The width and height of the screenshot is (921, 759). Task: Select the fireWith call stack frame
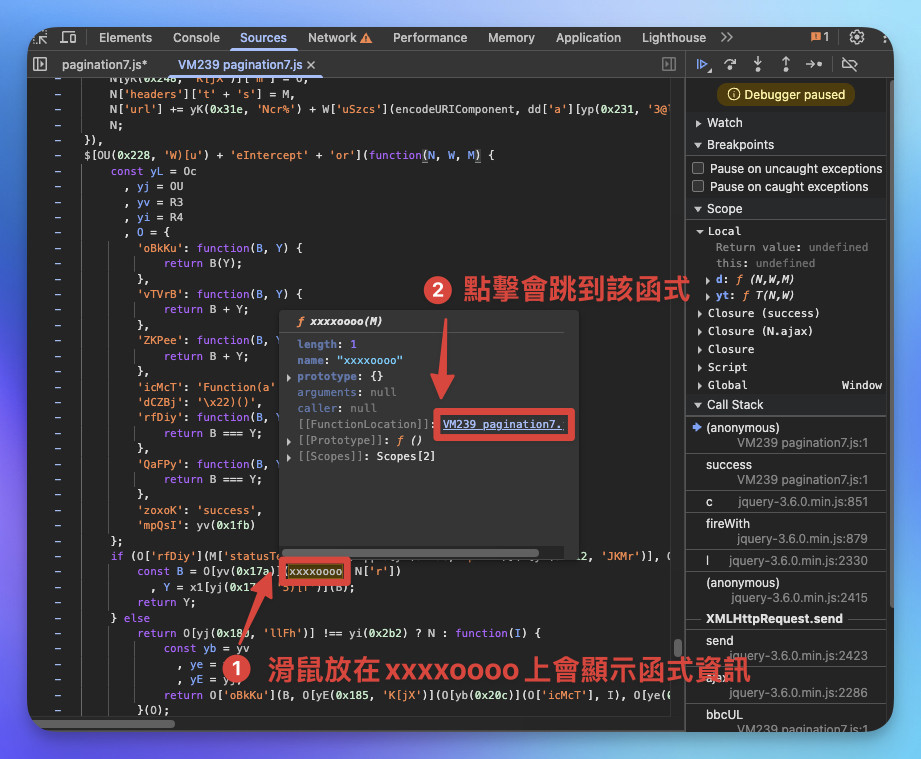point(786,531)
